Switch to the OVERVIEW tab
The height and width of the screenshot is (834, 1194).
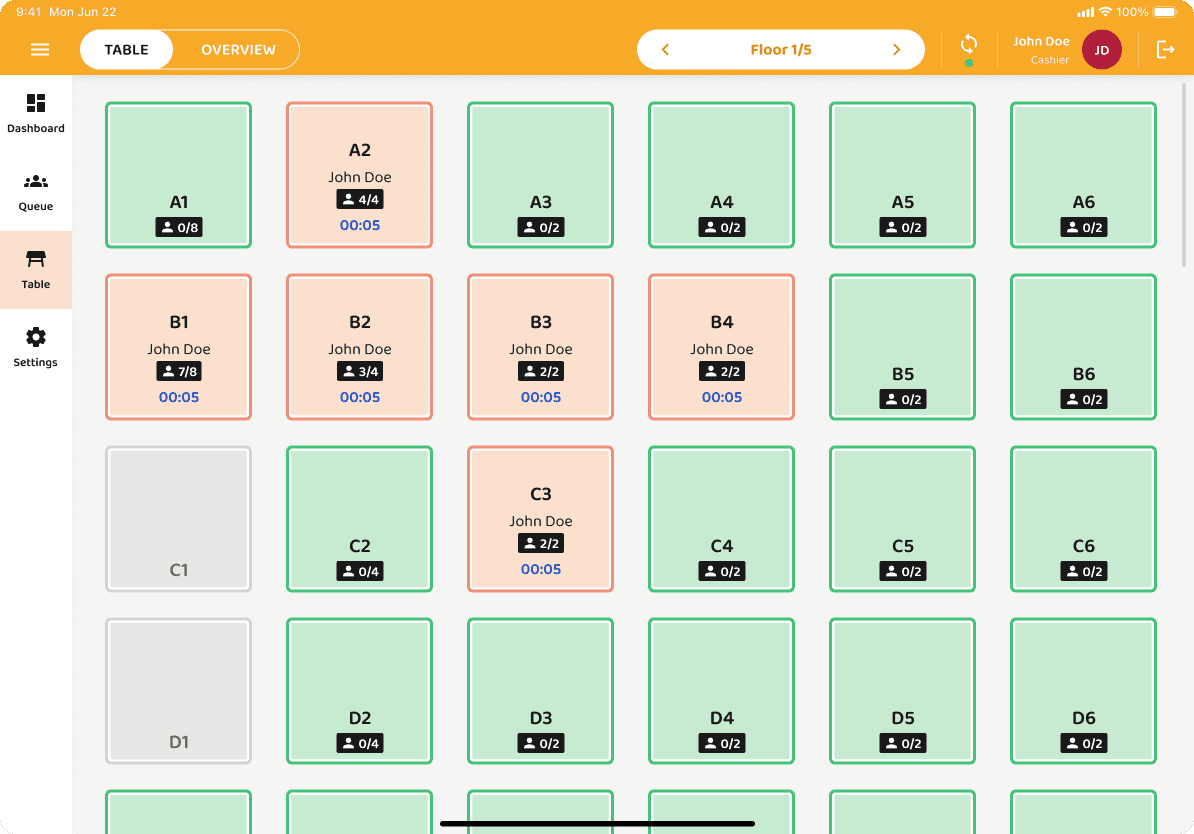(238, 50)
